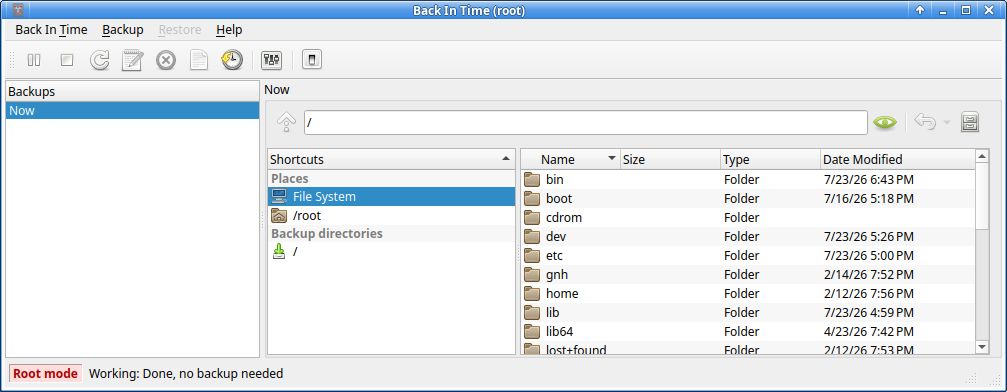Open the Backup menu
Viewport: 1007px width, 392px height.
[123, 30]
